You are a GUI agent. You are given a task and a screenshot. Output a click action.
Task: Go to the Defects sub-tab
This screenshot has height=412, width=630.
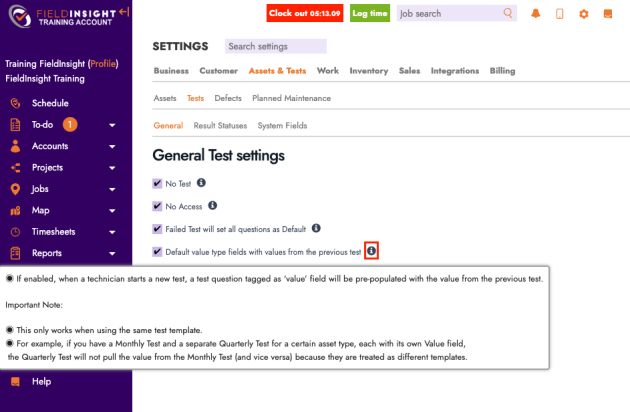click(228, 98)
